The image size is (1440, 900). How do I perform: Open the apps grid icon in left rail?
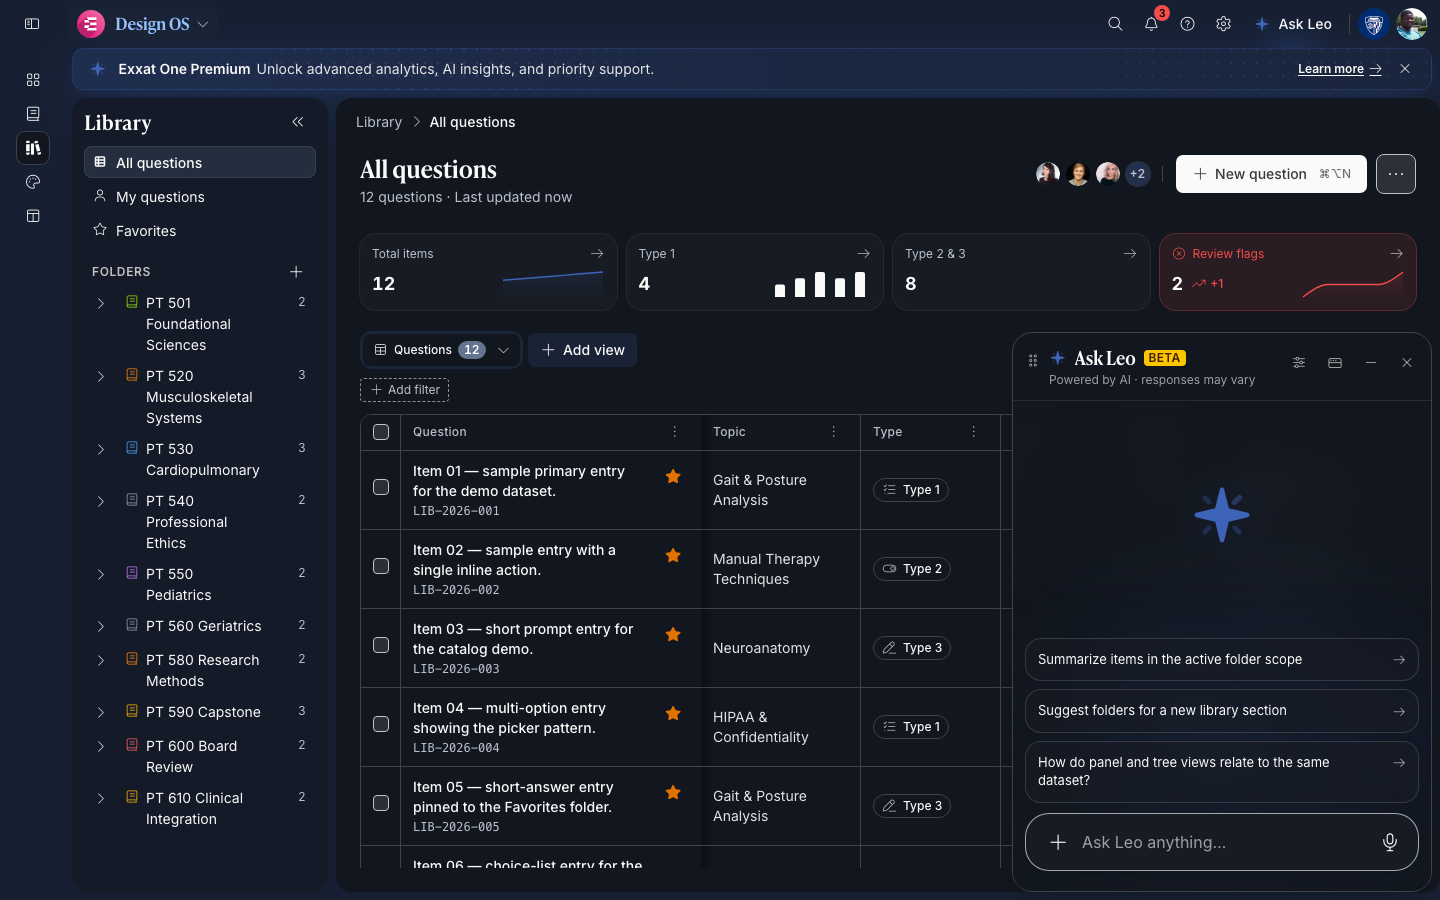33,80
